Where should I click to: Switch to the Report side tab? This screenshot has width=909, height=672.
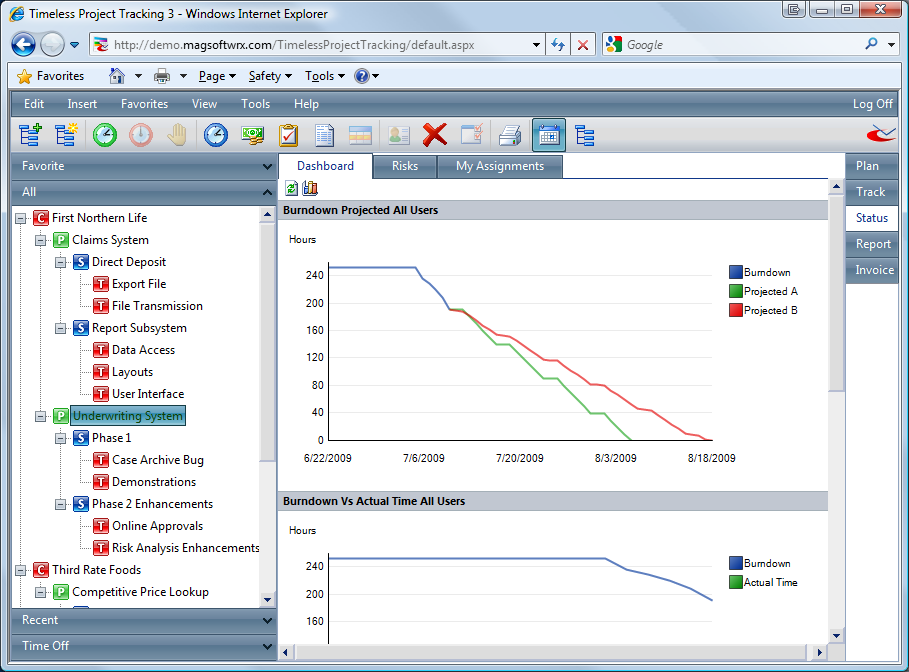(x=871, y=244)
